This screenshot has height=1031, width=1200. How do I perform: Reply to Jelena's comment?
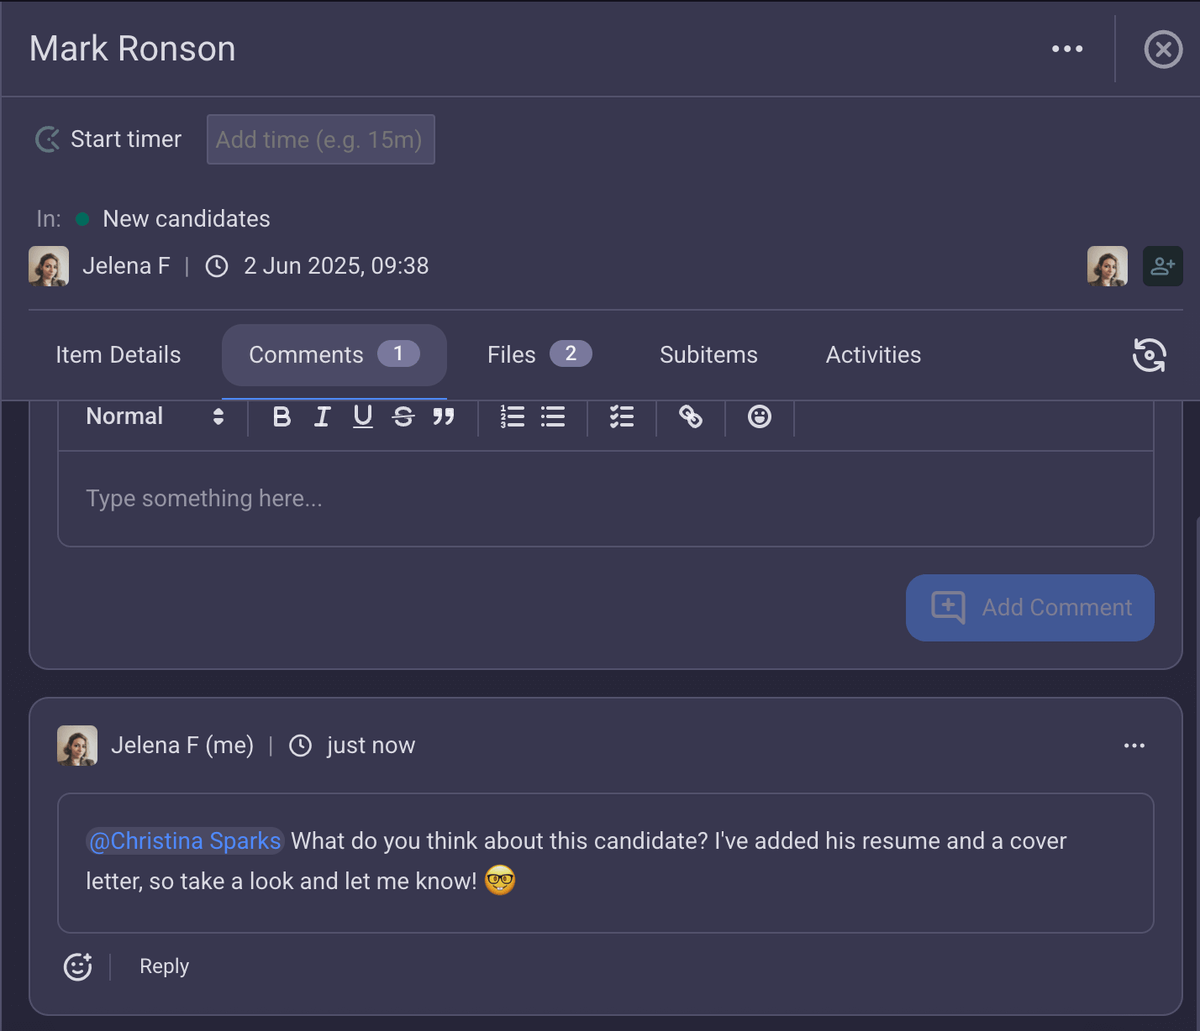pos(163,966)
